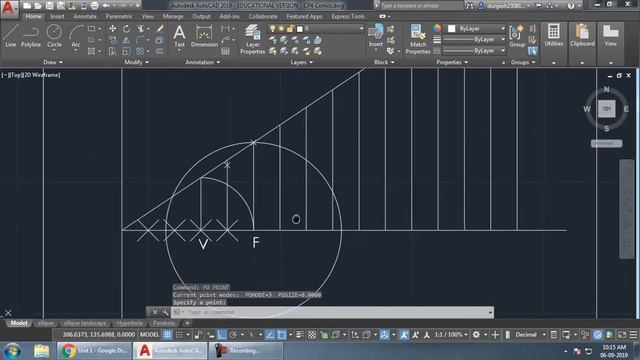Open the Express Tools ribbon tab
The height and width of the screenshot is (360, 640).
point(348,16)
